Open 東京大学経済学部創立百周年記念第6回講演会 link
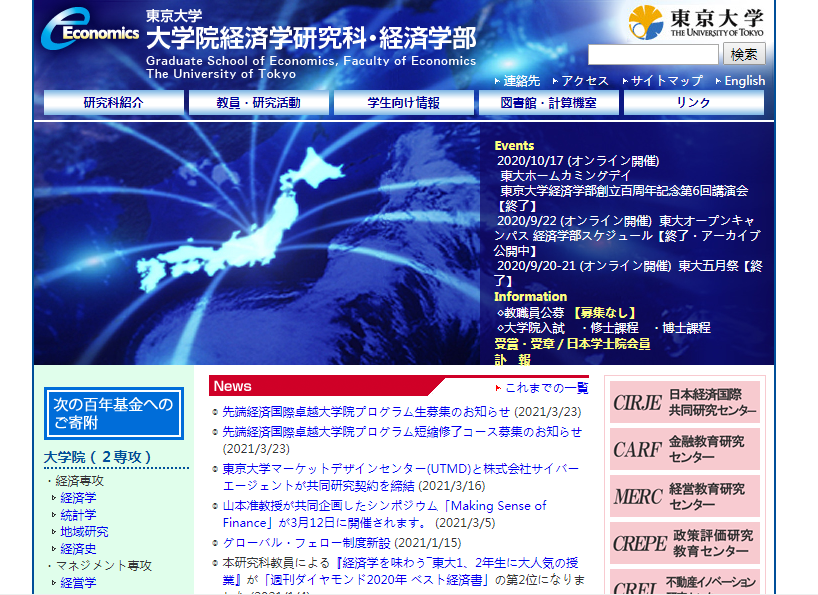 click(x=624, y=191)
